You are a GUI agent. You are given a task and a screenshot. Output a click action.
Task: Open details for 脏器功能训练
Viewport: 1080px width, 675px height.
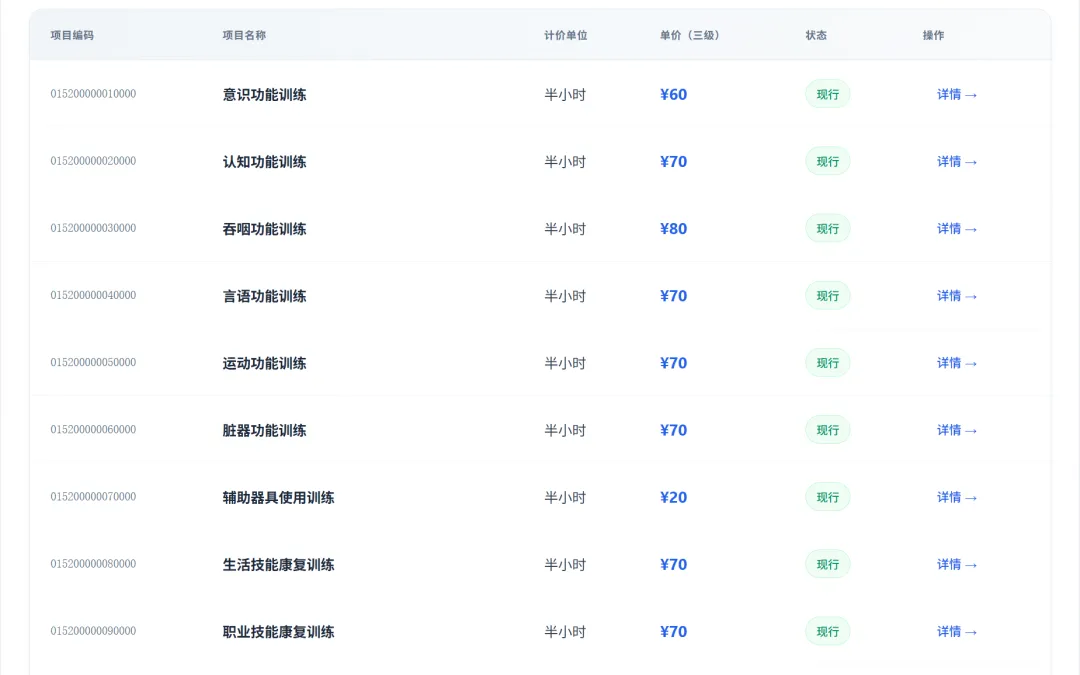[957, 430]
